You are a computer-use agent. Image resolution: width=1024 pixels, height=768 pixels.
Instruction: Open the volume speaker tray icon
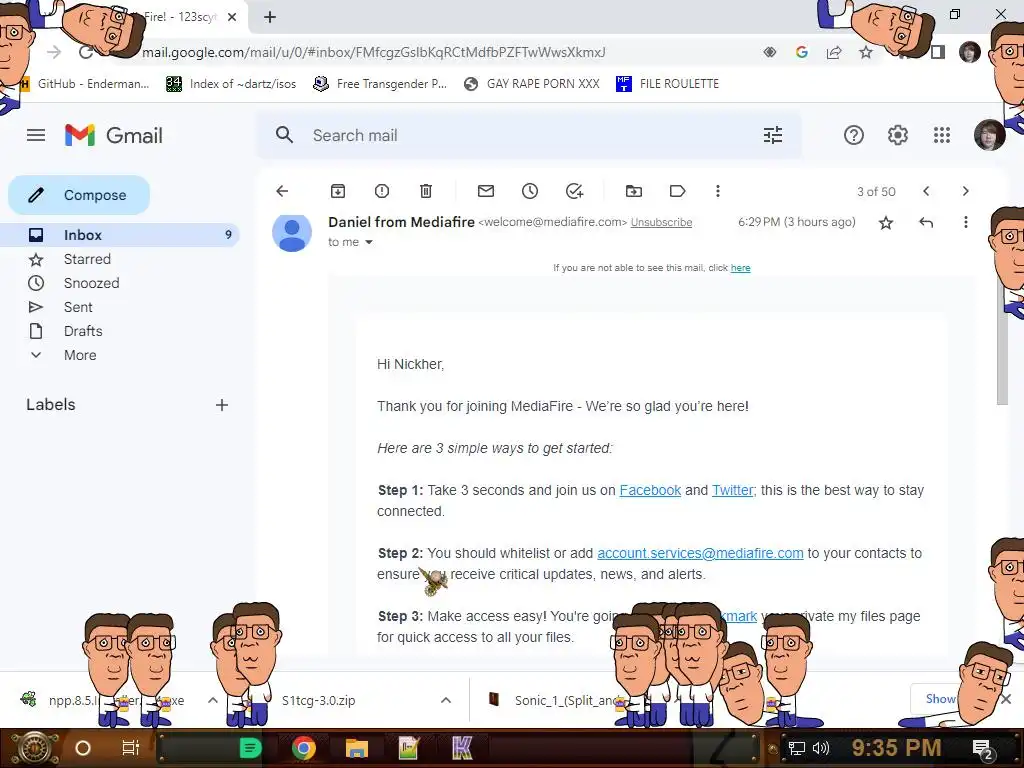820,748
